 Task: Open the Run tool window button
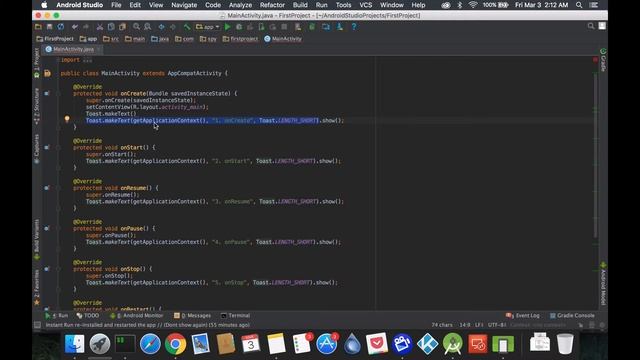pos(57,316)
